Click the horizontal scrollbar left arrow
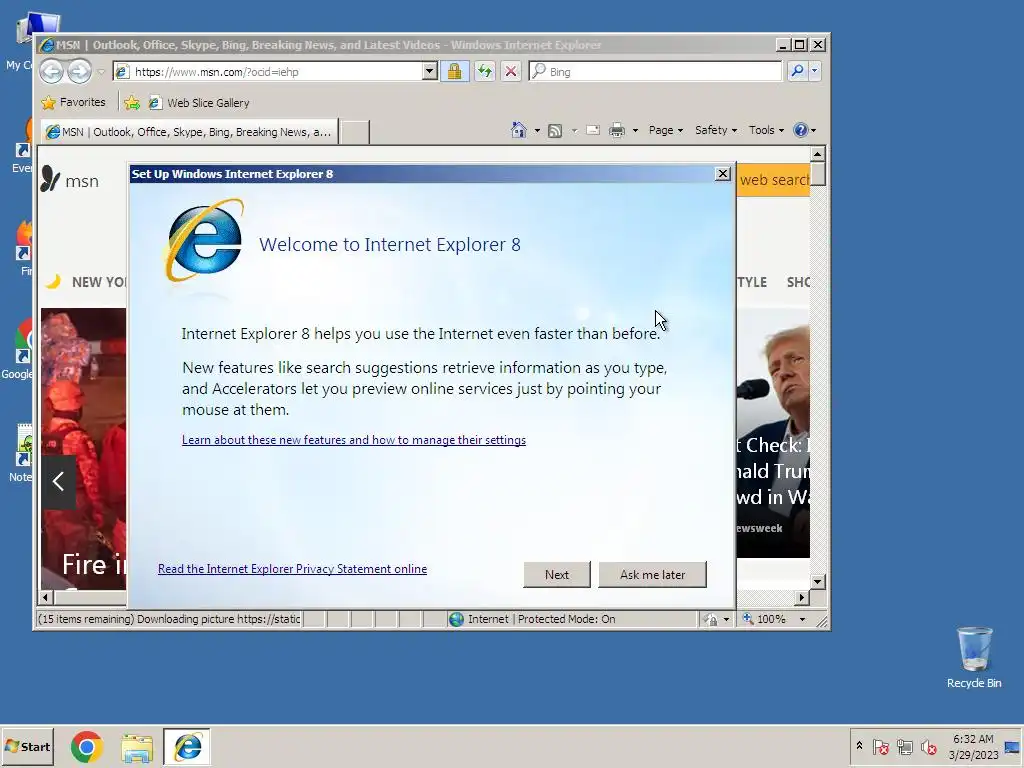1024x768 pixels. (x=45, y=597)
